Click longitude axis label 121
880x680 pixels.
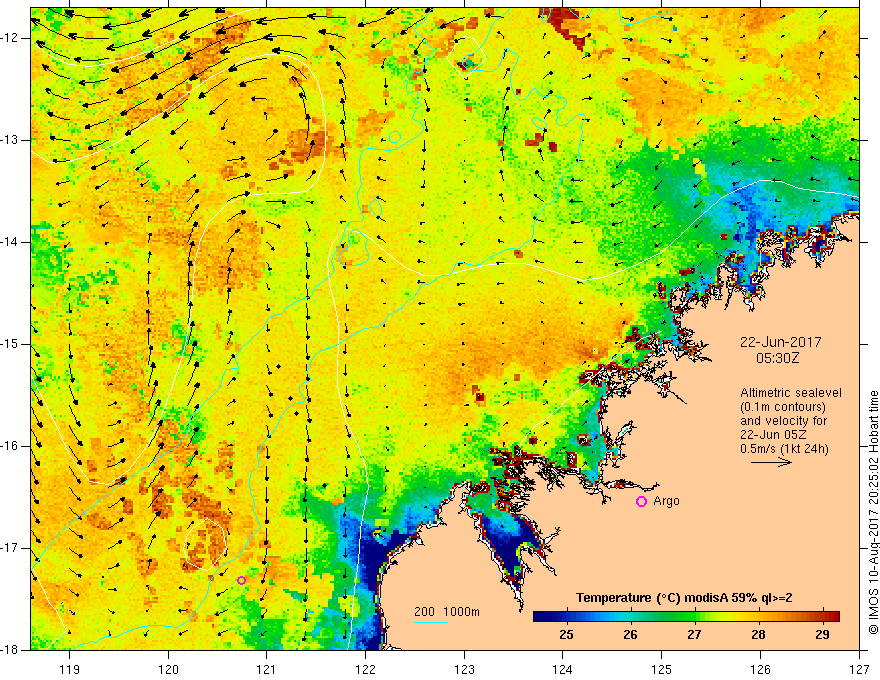[267, 669]
